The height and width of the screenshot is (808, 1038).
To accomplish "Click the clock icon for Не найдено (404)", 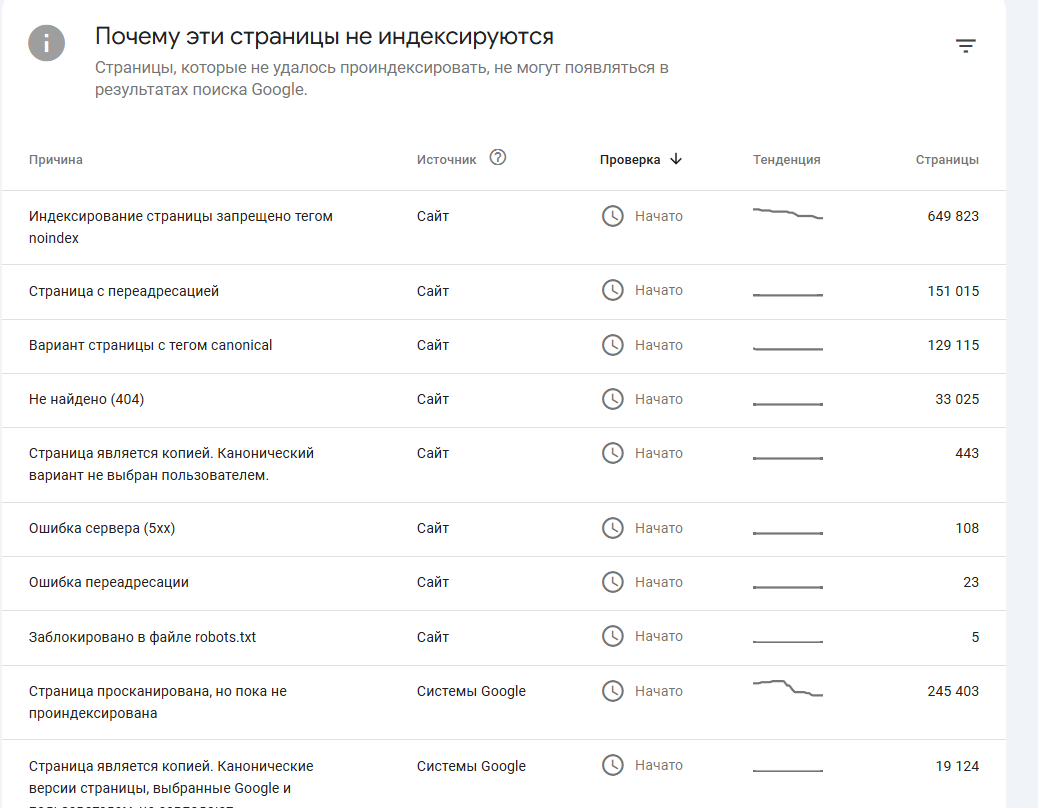I will click(x=612, y=399).
